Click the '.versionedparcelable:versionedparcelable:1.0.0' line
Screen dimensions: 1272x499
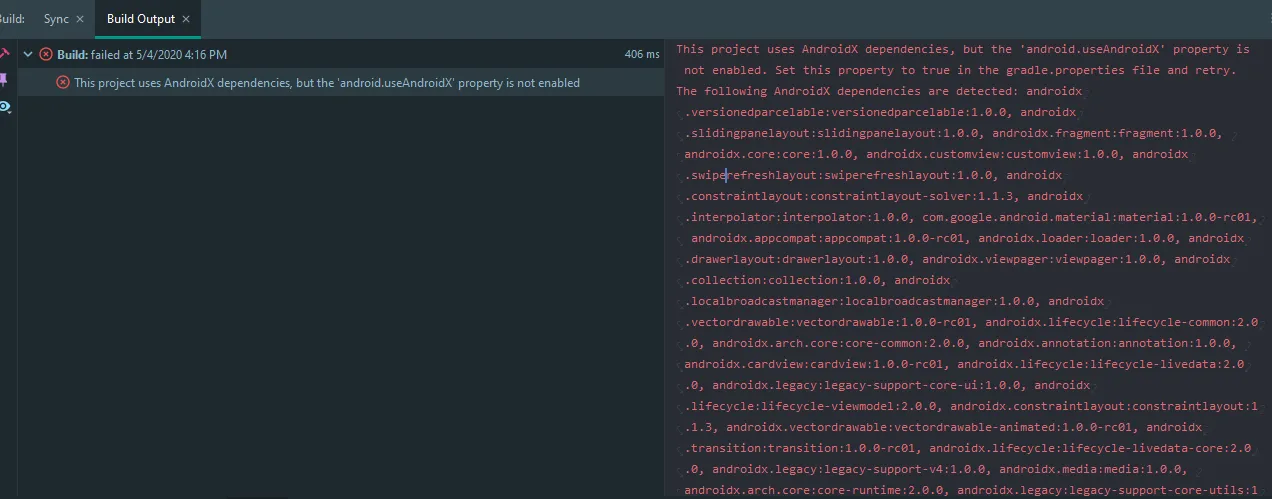click(880, 112)
